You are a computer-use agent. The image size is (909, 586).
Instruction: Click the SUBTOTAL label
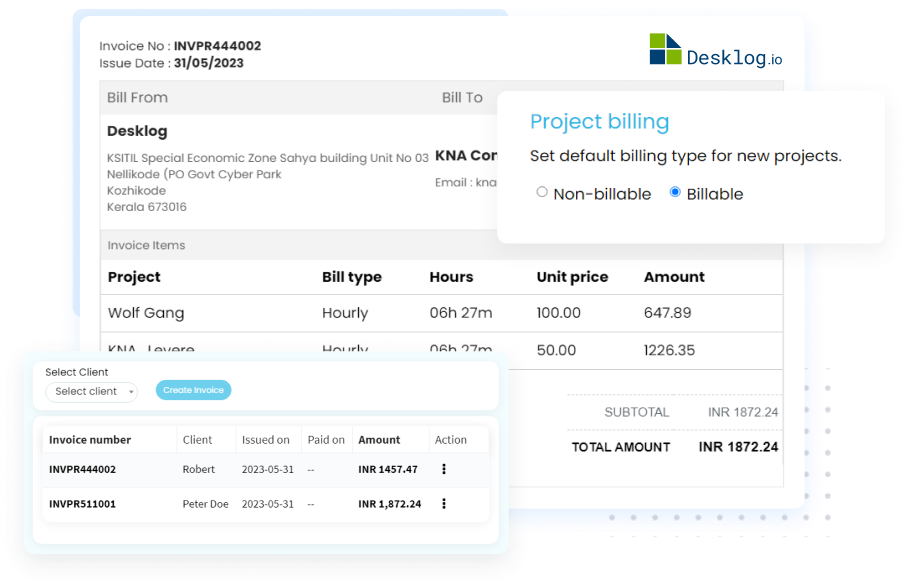(637, 412)
